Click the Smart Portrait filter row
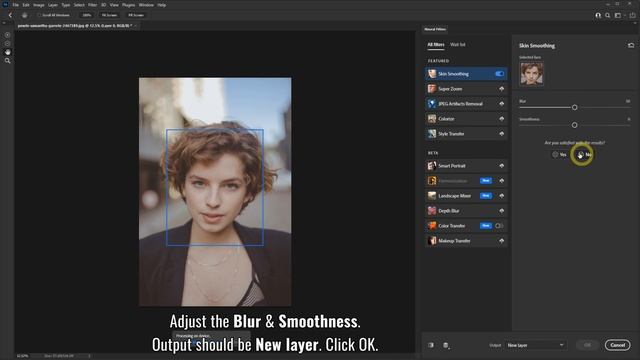 click(466, 166)
